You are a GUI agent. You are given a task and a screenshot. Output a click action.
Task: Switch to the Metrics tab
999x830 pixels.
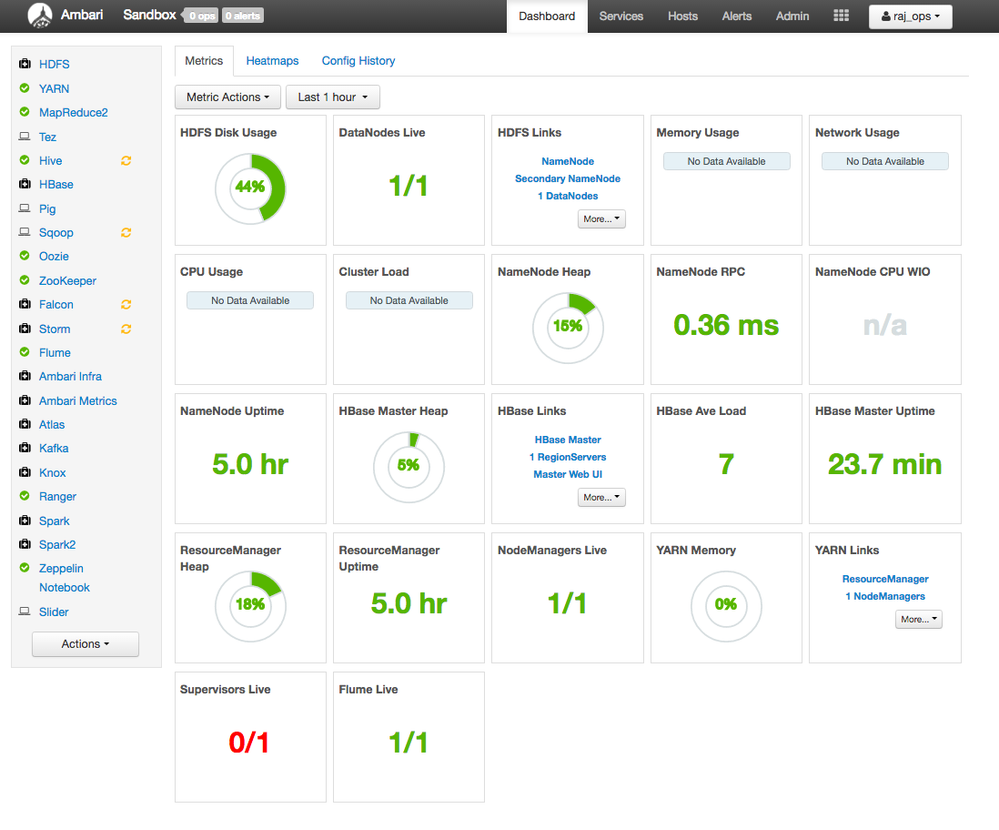tap(204, 61)
